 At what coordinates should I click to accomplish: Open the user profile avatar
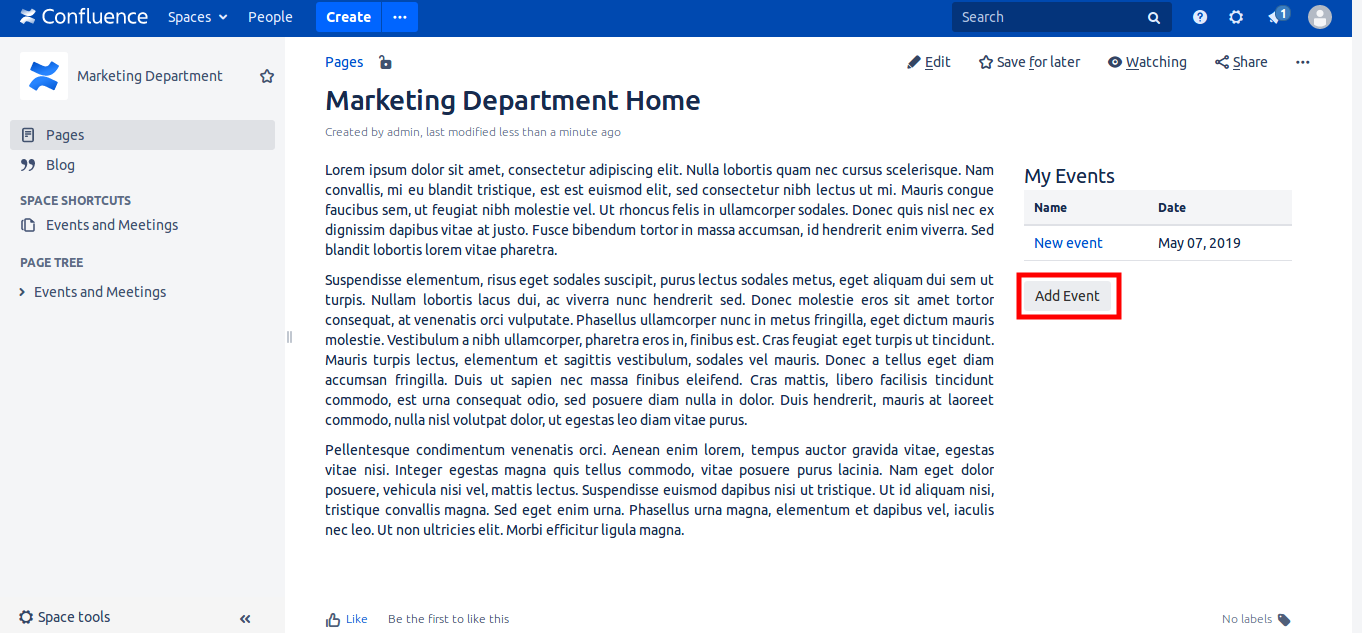1320,17
